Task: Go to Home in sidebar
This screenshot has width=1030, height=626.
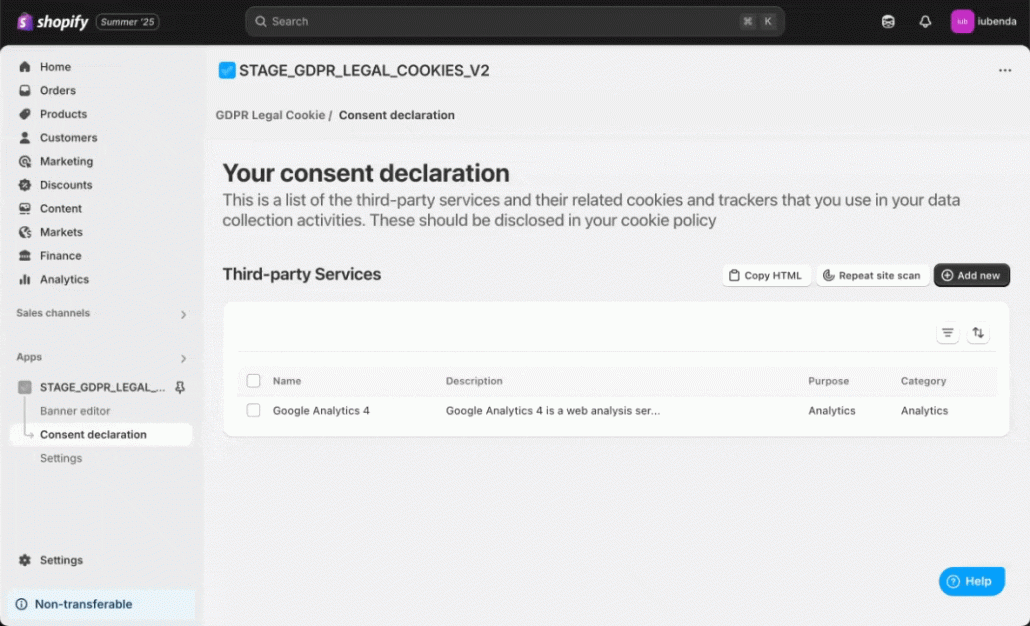Action: click(x=55, y=66)
